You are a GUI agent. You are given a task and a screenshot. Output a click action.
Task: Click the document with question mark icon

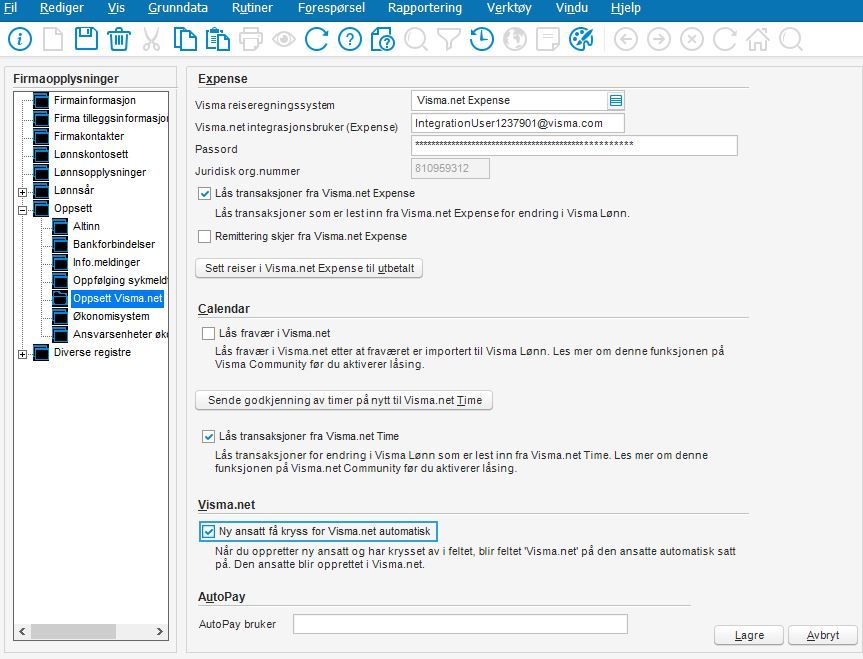(383, 40)
